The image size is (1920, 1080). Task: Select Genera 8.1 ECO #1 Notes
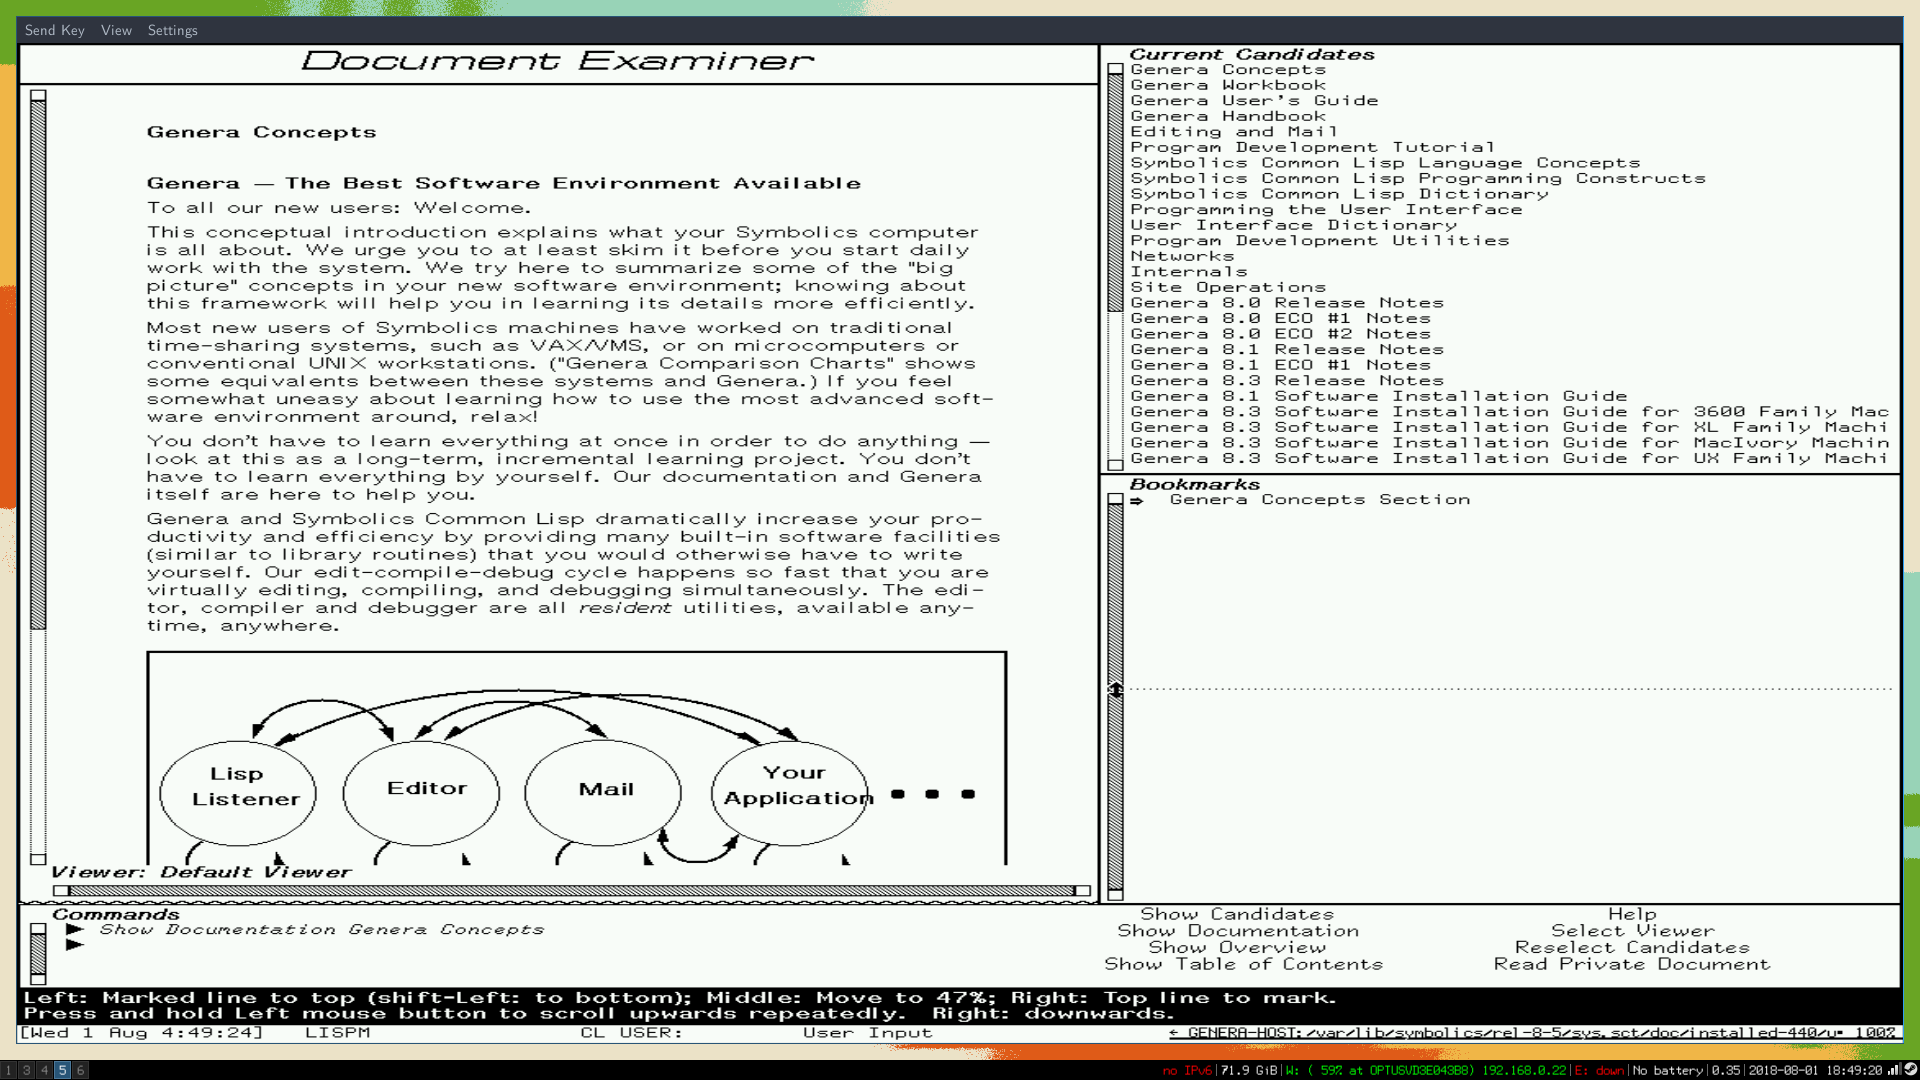1280,365
